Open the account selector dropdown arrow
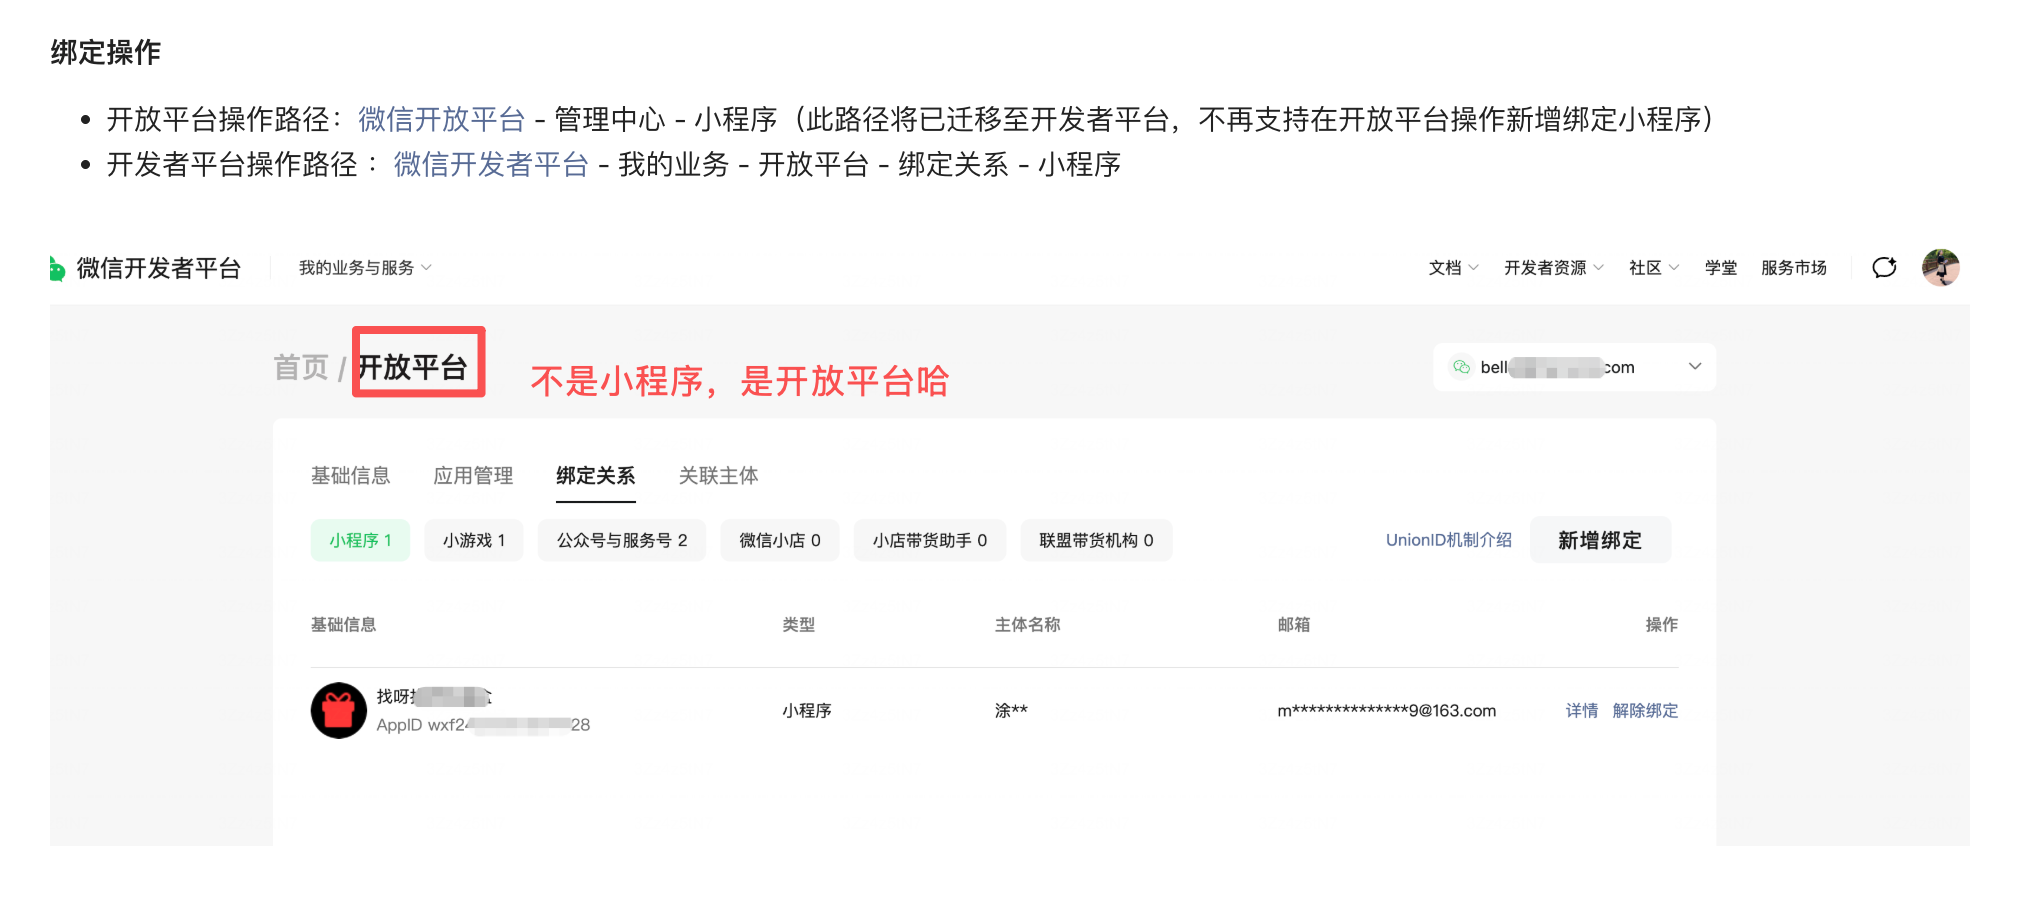 1695,366
